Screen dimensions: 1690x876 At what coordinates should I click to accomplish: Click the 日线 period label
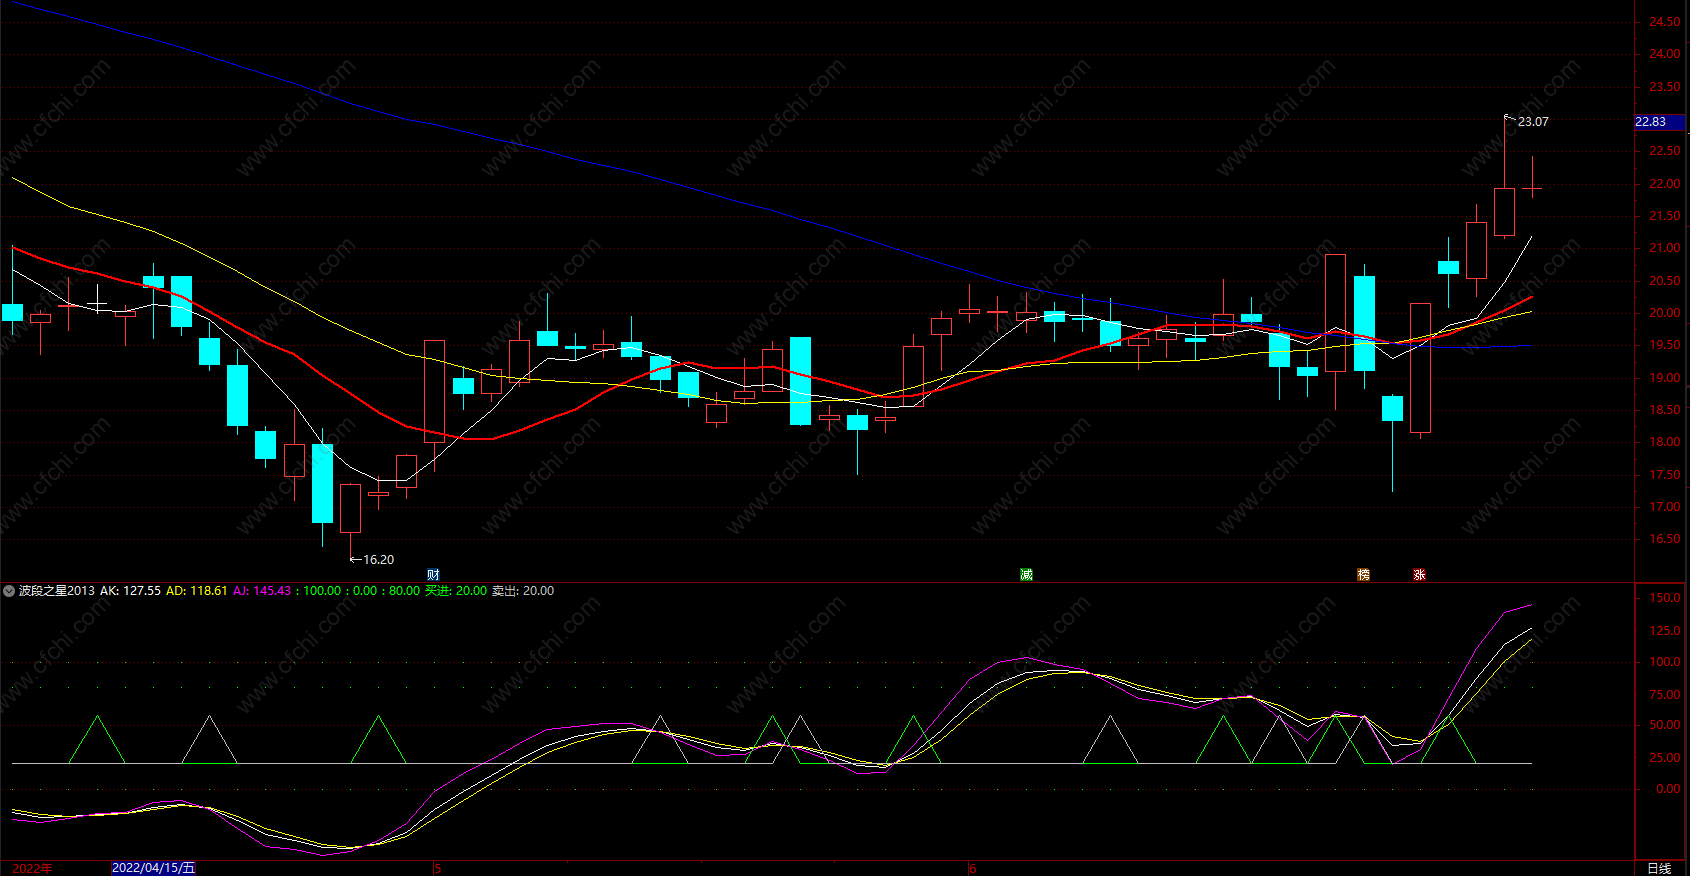click(1659, 868)
